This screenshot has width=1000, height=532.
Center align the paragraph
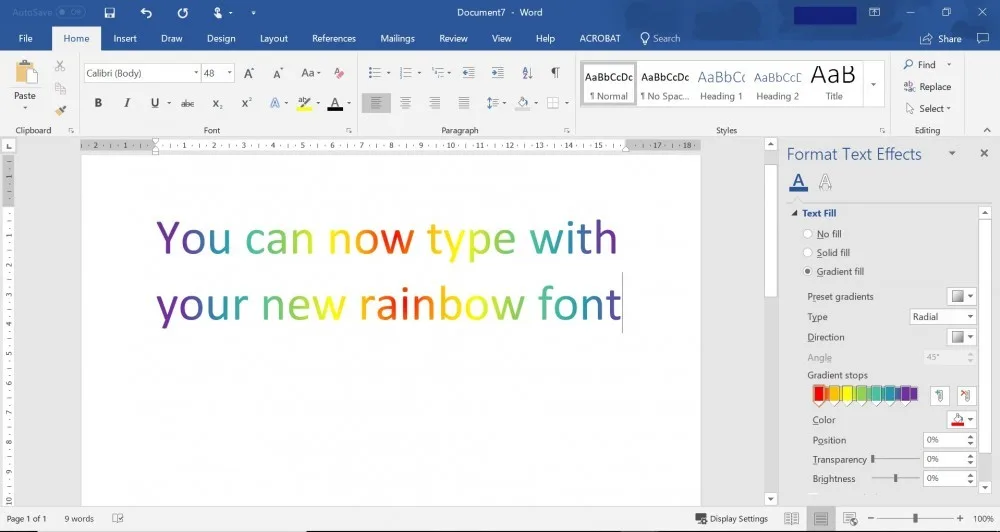405,103
